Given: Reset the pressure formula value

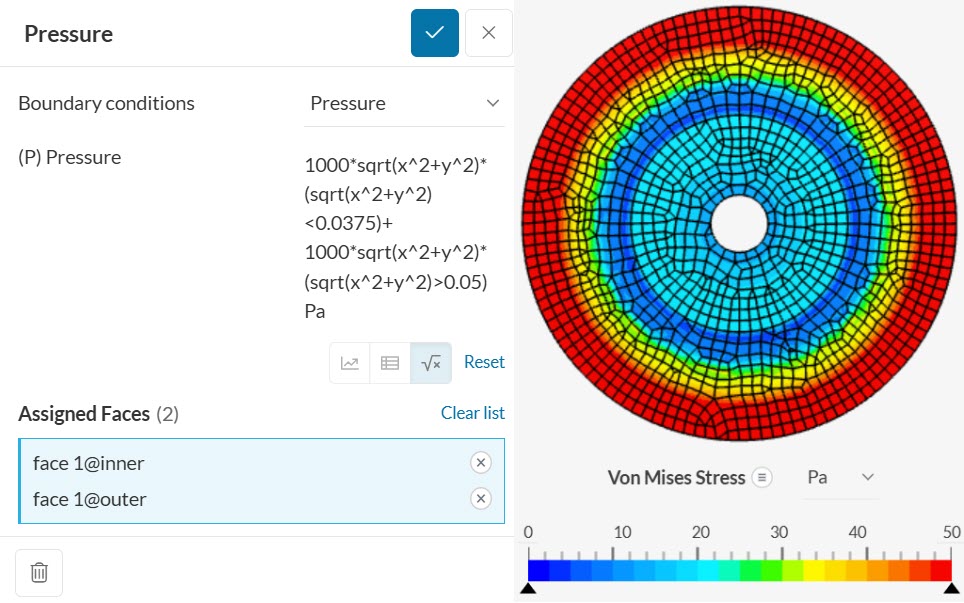Looking at the screenshot, I should coord(484,362).
